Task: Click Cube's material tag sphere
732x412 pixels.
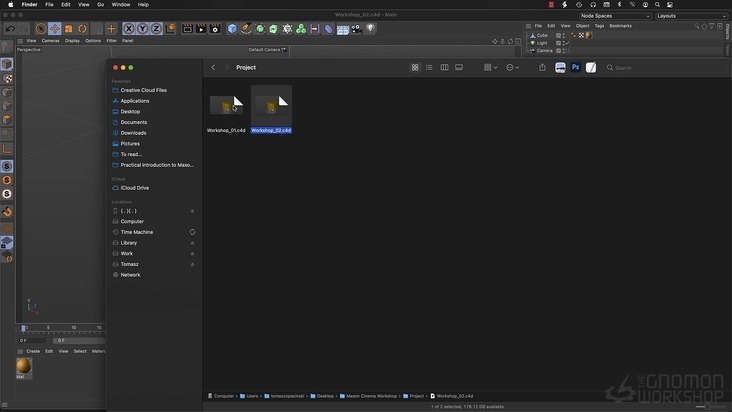Action: pyautogui.click(x=589, y=35)
